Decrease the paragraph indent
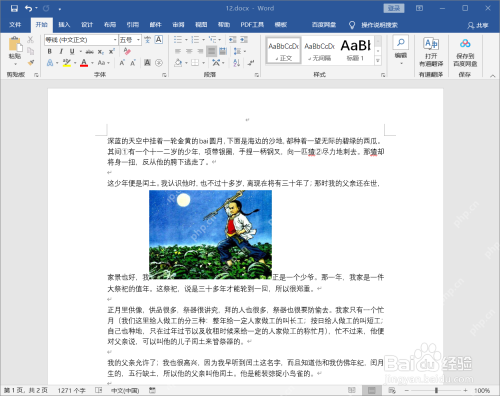The width and height of the screenshot is (500, 396). (232, 40)
